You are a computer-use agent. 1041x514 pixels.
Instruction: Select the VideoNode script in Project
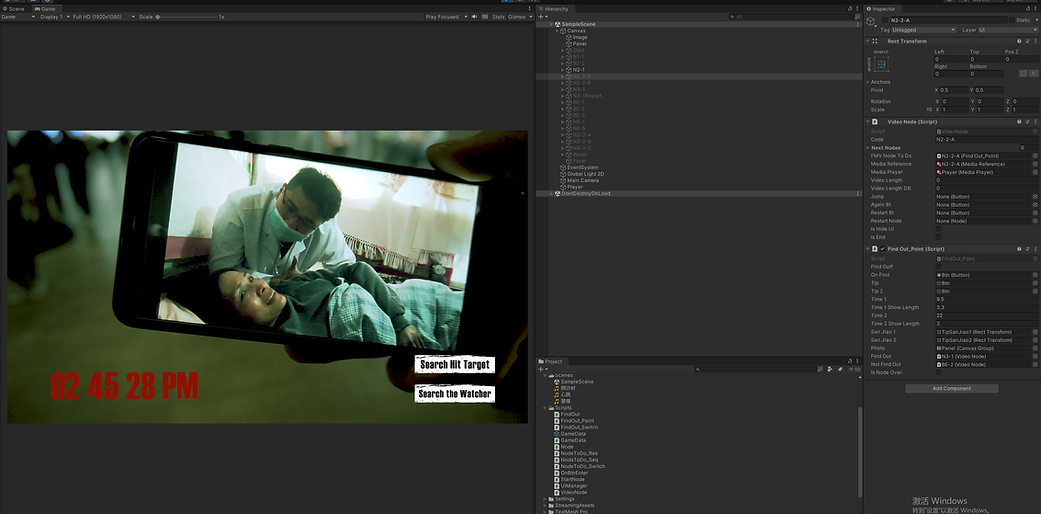click(x=574, y=493)
